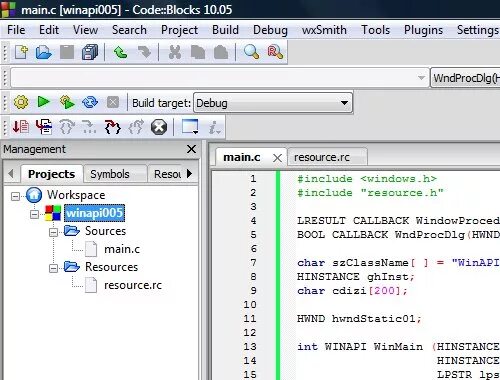The height and width of the screenshot is (380, 500).
Task: Click the Stop debugger icon
Action: [159, 127]
